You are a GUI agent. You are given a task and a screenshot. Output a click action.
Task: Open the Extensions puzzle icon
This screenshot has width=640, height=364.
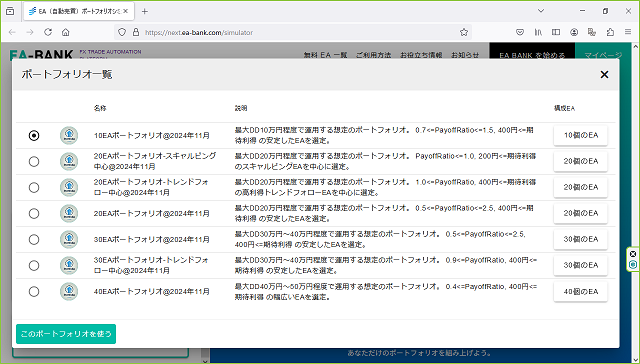[x=610, y=32]
